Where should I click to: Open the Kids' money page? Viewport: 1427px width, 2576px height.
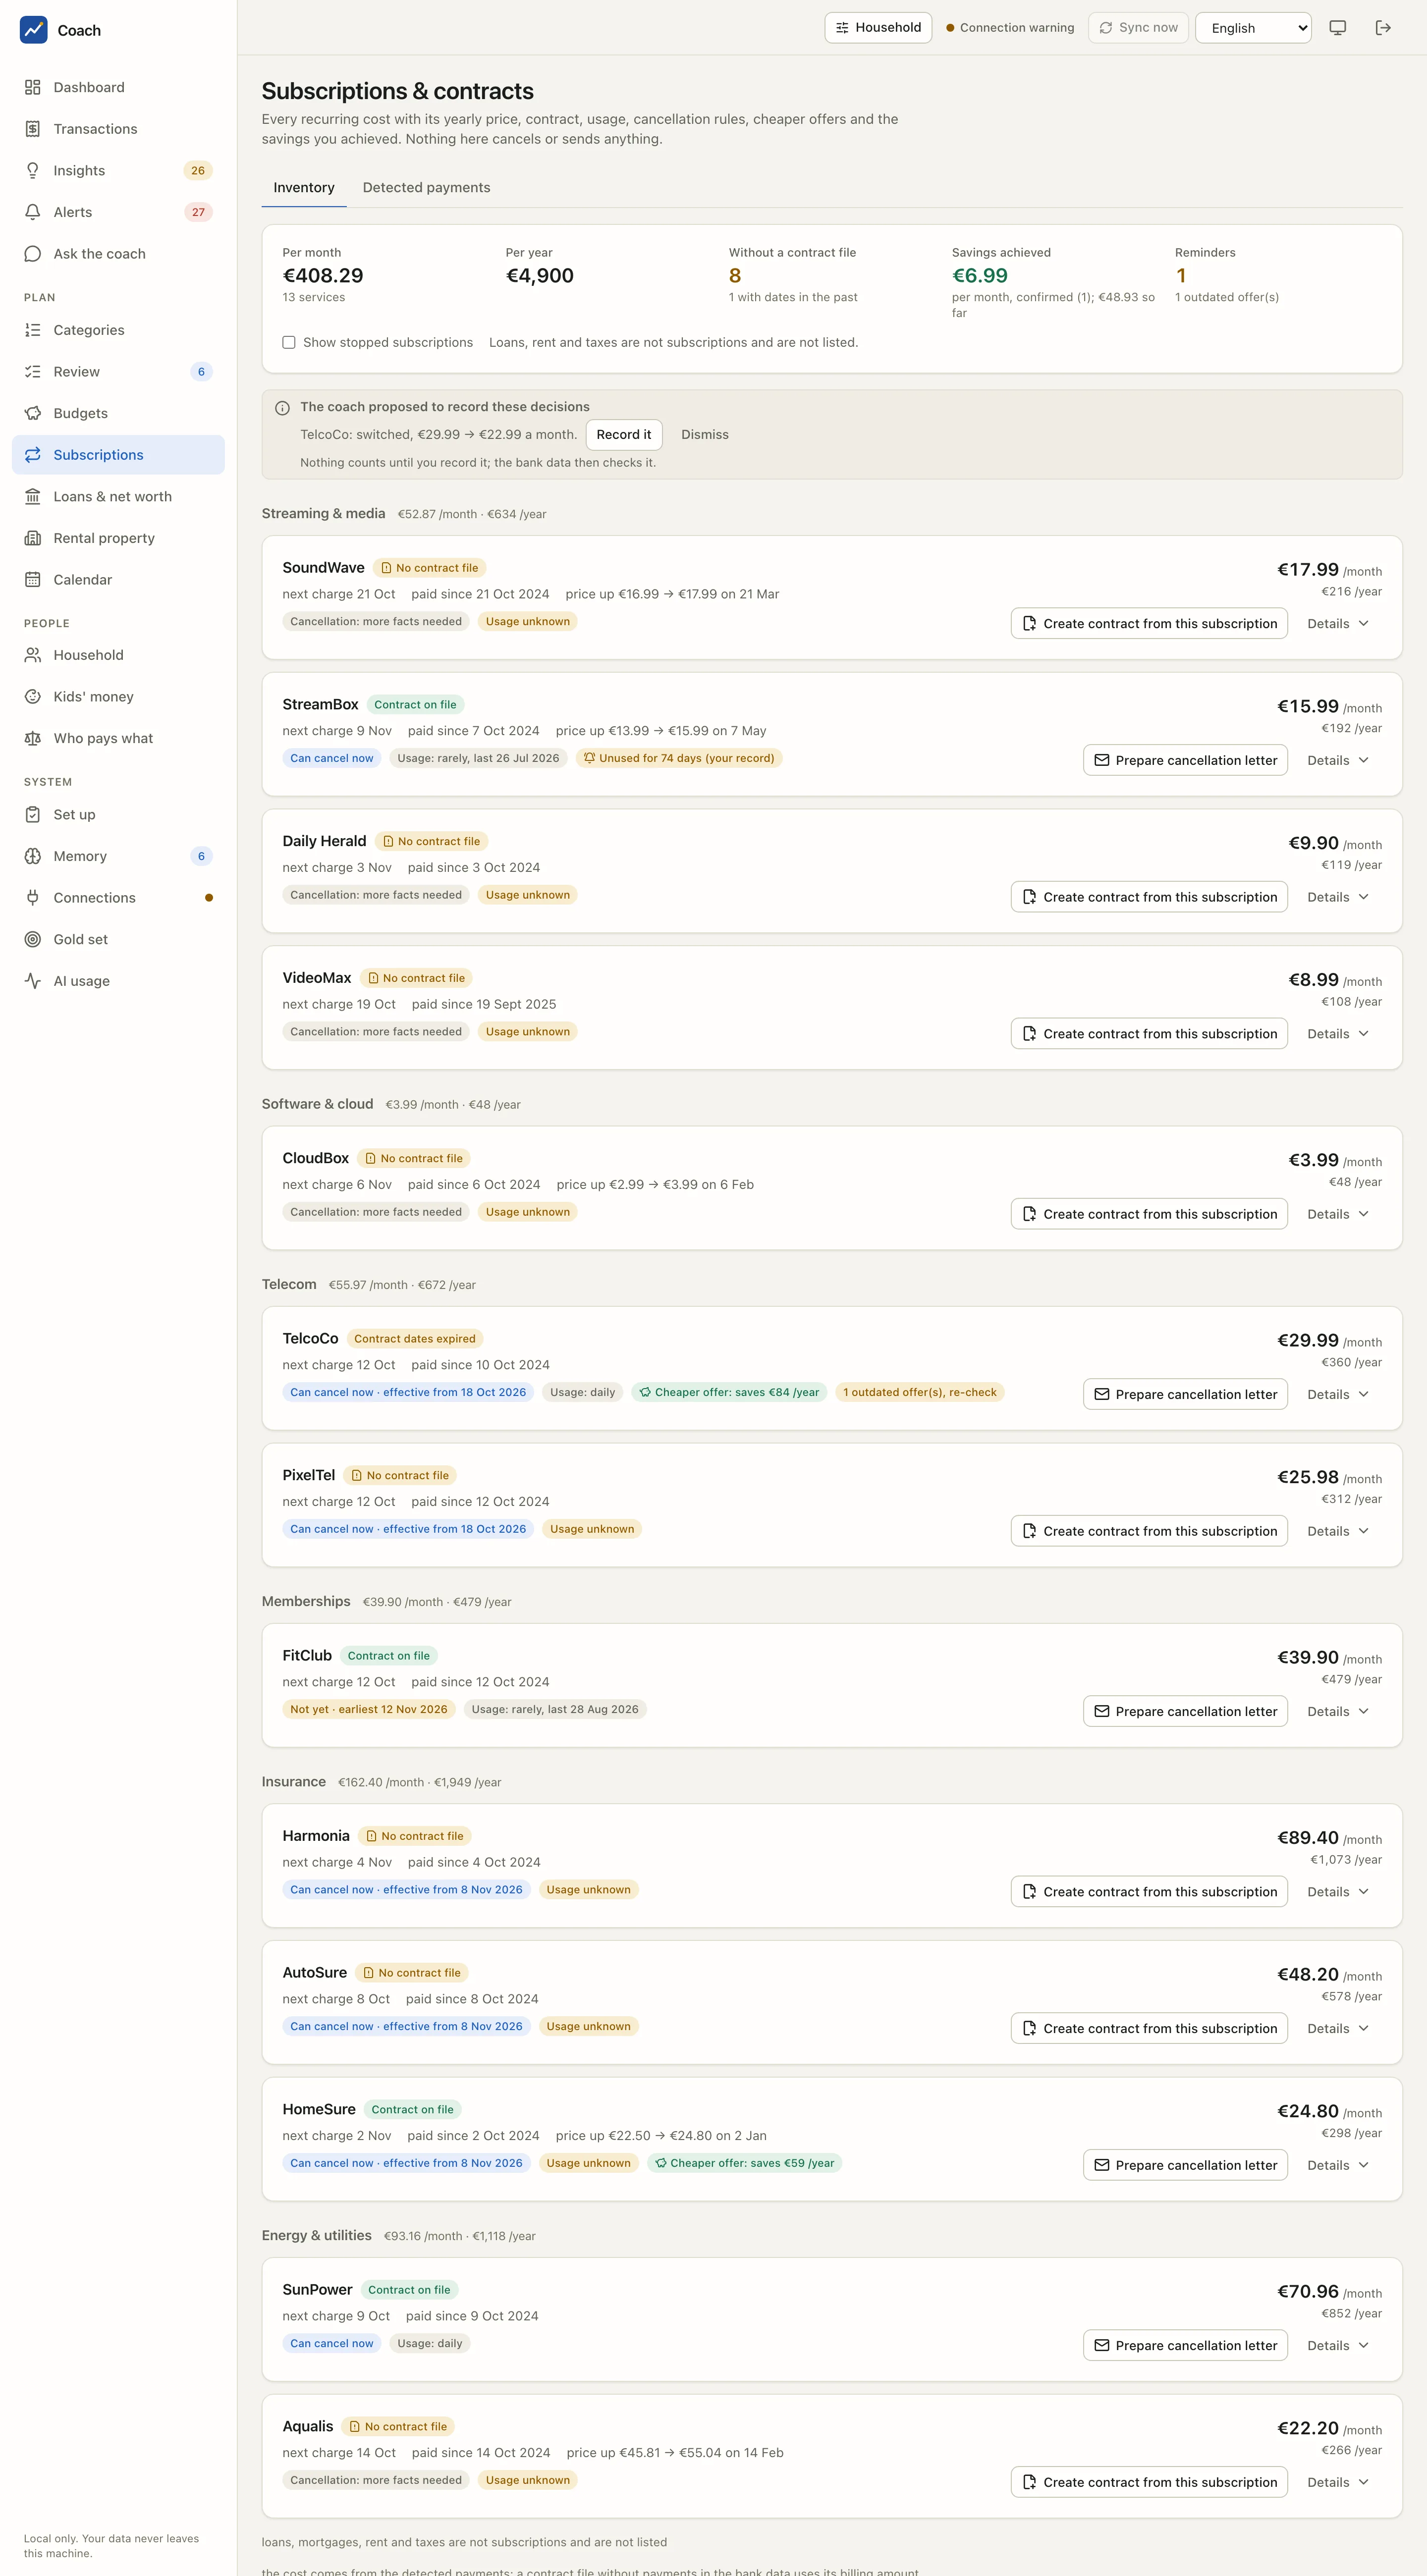pos(118,697)
